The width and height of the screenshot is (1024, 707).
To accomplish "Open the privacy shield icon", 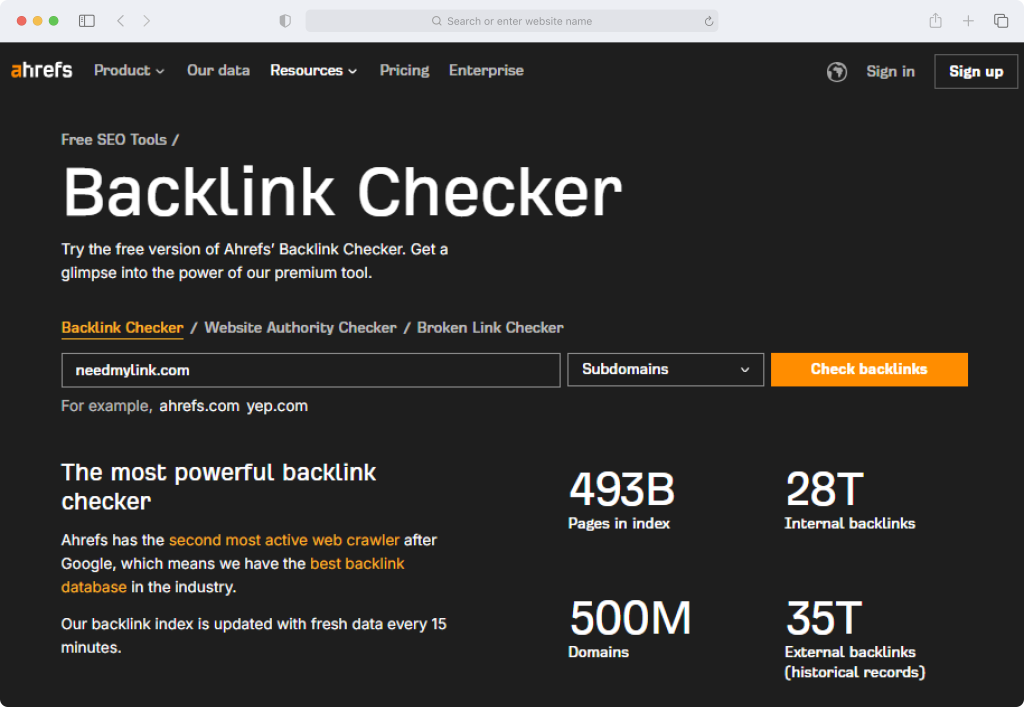I will click(x=285, y=21).
